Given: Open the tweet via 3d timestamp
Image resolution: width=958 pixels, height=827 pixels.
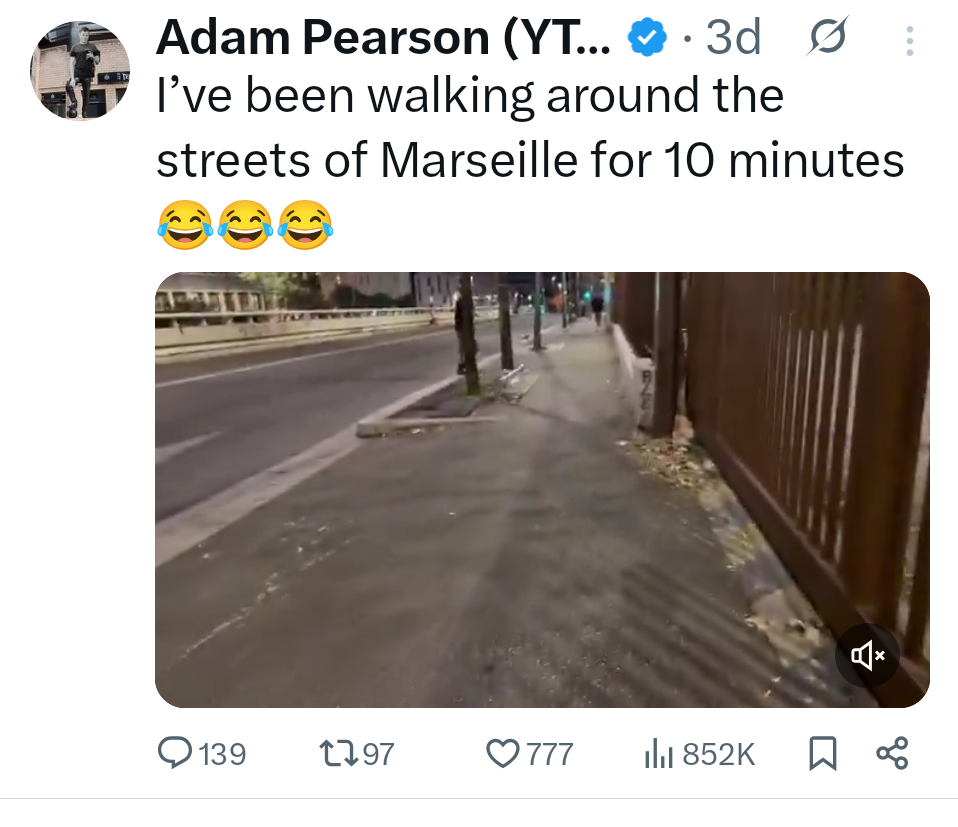Looking at the screenshot, I should click(734, 38).
